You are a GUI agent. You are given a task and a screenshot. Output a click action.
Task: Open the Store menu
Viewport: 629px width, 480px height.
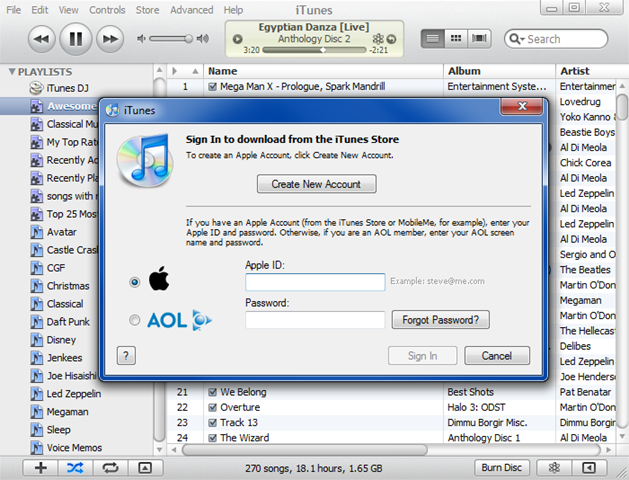coord(147,10)
